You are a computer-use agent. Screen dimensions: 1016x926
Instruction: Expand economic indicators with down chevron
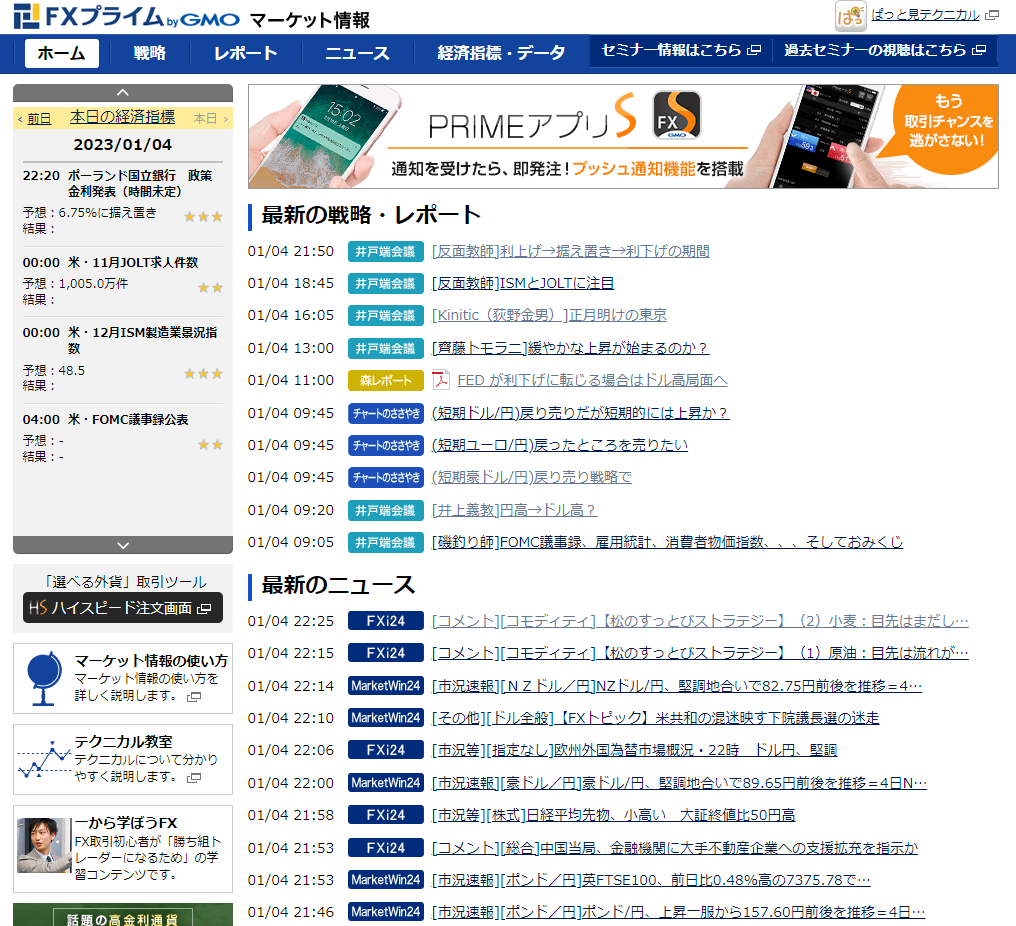coord(122,545)
